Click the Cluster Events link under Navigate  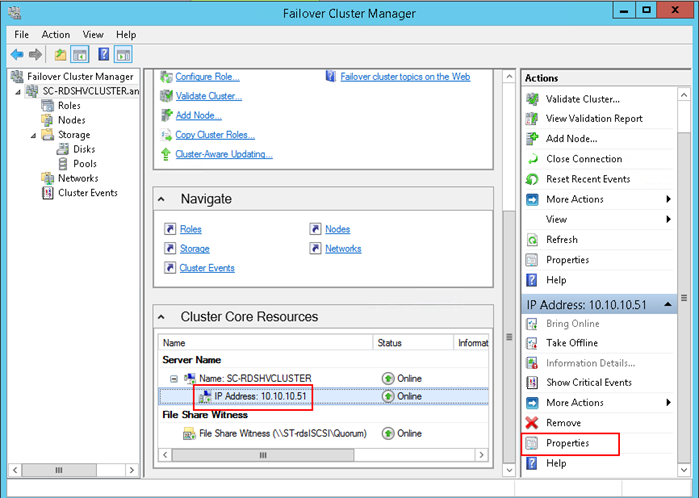point(207,268)
